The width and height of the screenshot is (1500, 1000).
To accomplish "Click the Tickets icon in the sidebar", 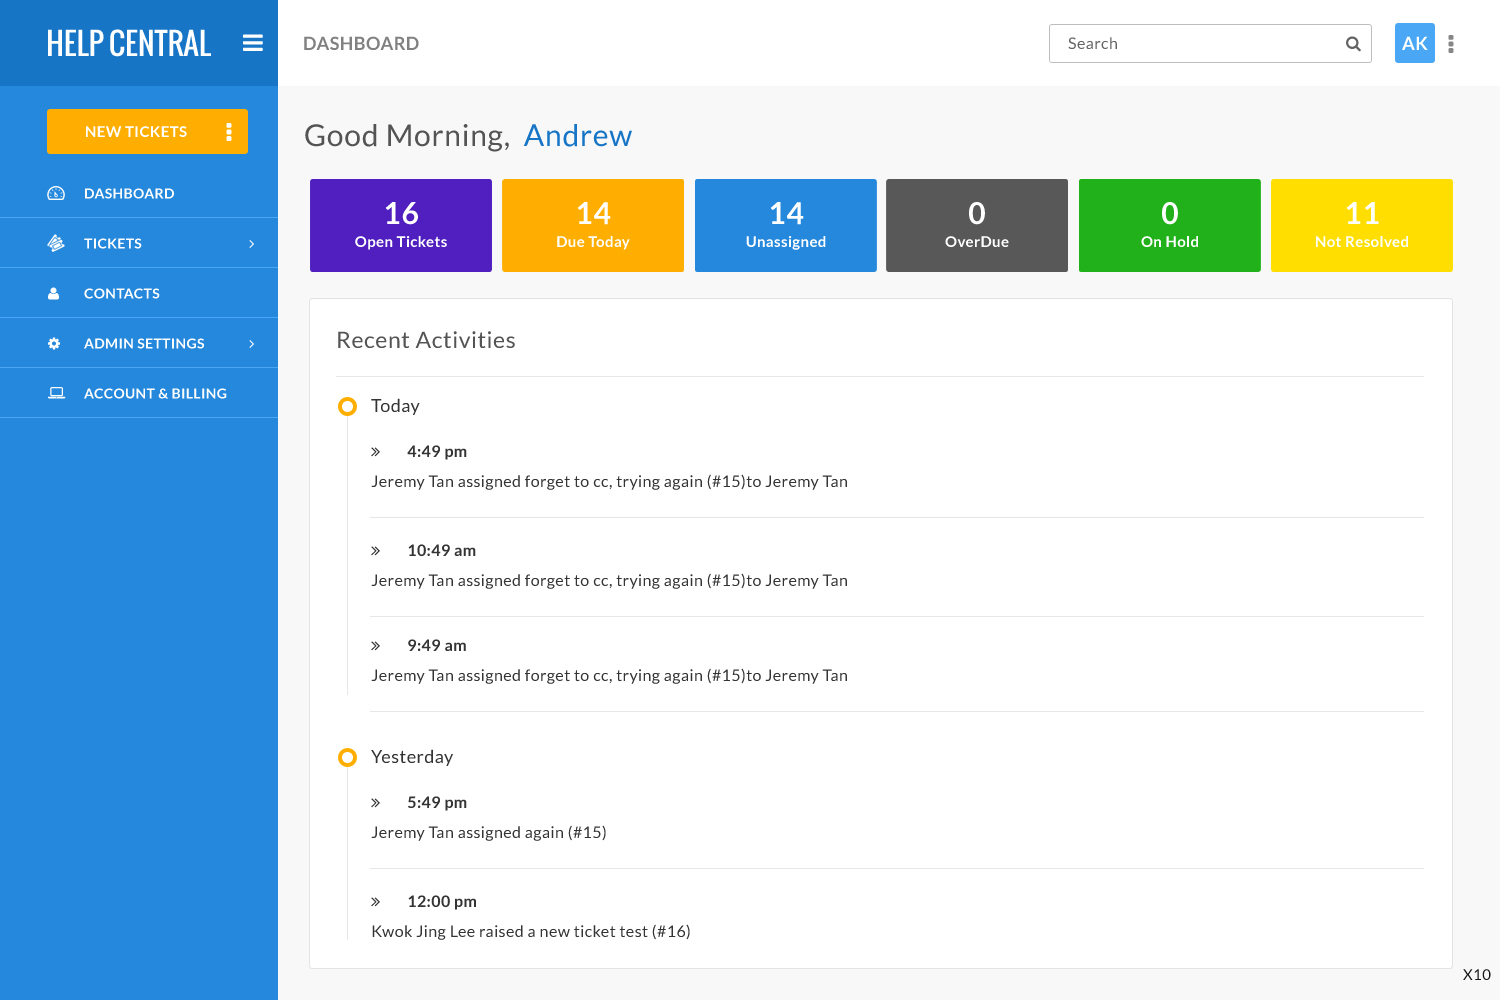I will click(56, 243).
